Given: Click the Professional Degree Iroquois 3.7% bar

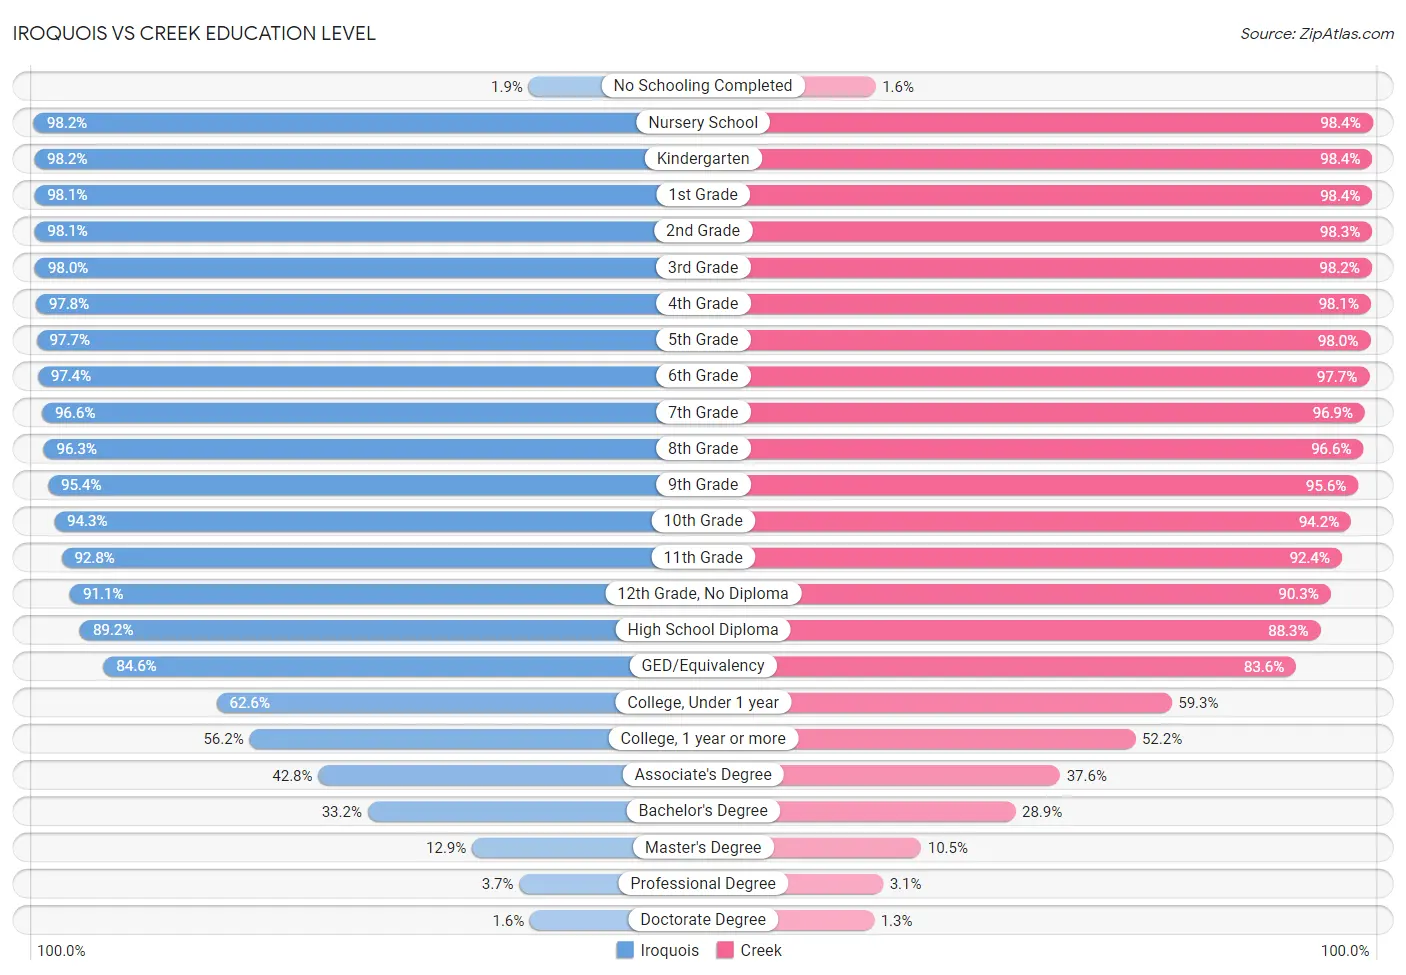Looking at the screenshot, I should coord(611,884).
